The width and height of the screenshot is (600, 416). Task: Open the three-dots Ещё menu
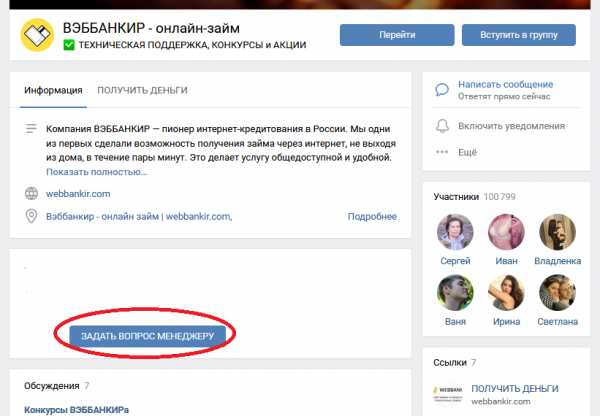pos(442,152)
